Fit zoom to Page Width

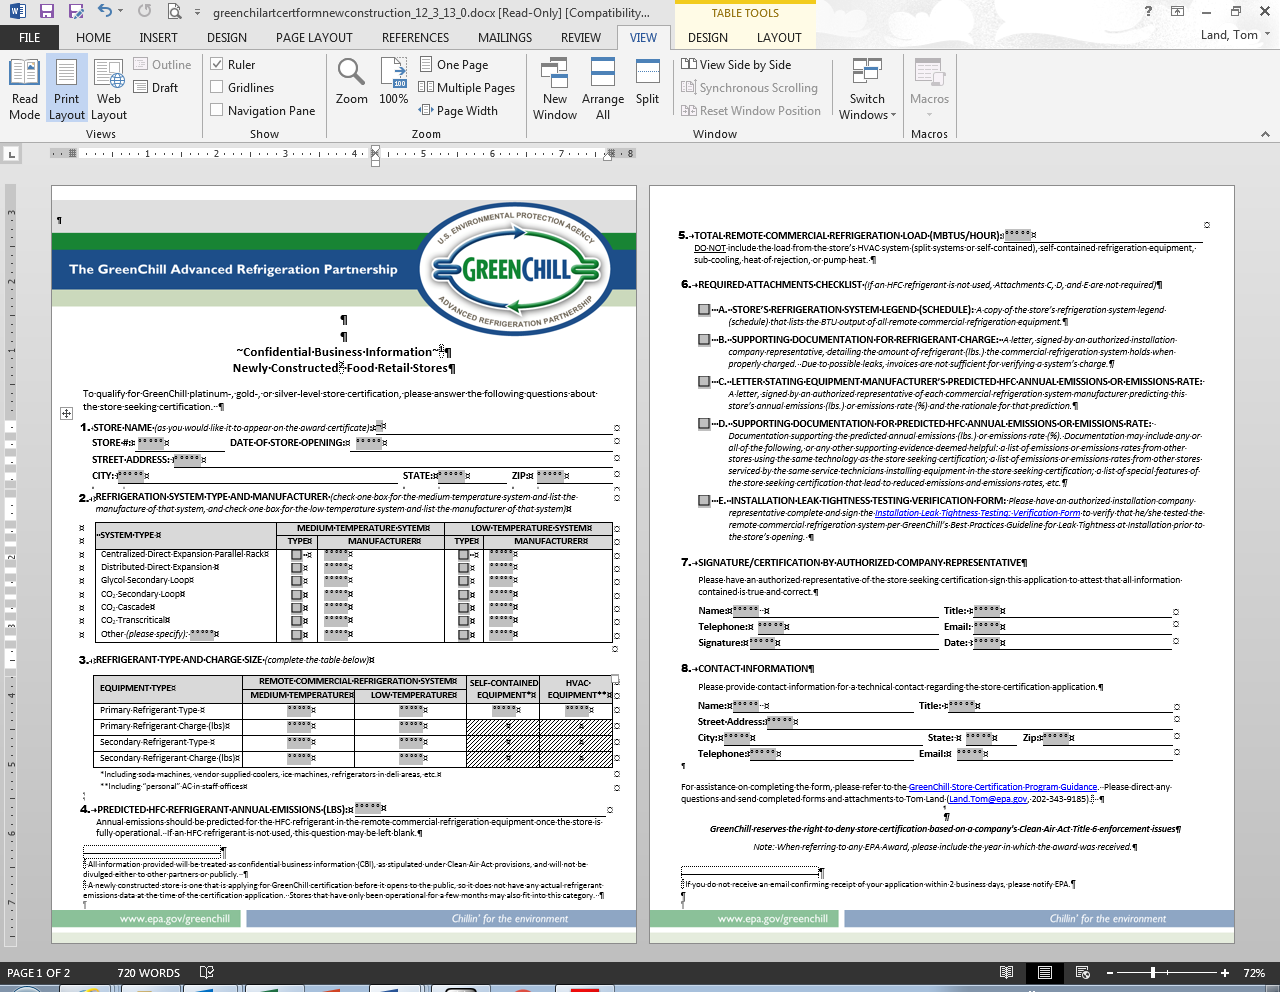458,110
